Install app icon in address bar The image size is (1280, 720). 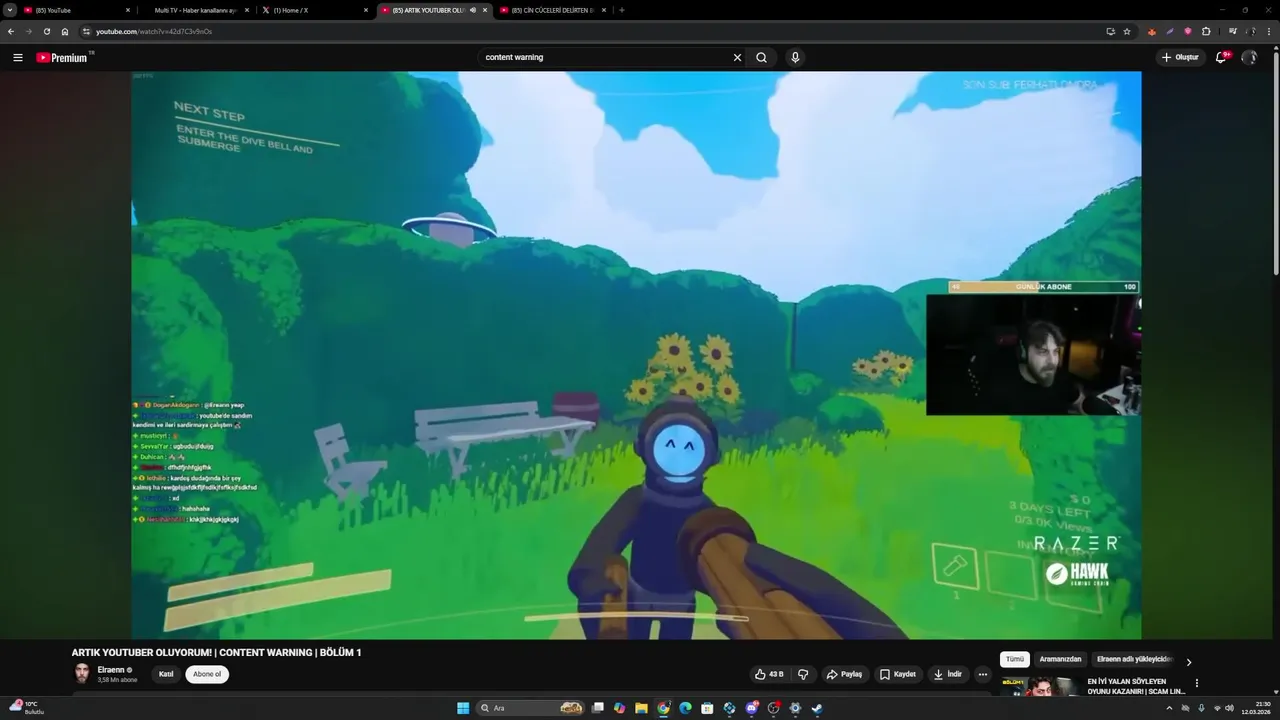click(x=1110, y=31)
